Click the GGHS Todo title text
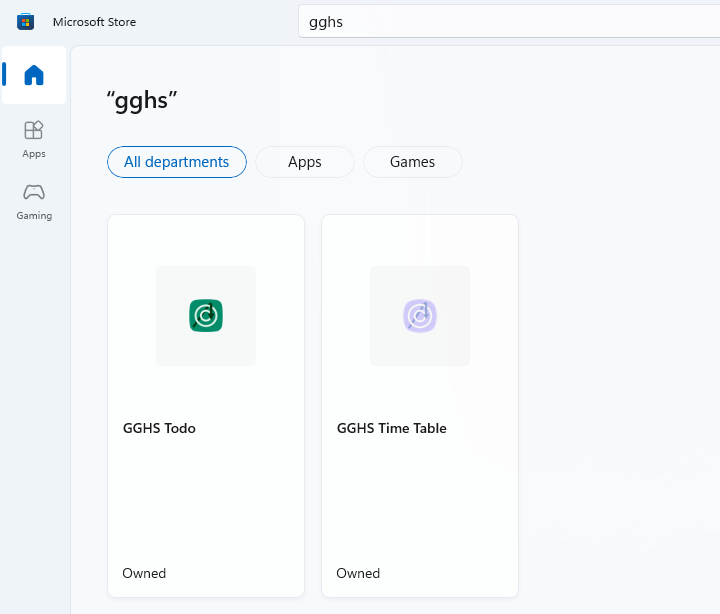This screenshot has height=614, width=720. click(x=159, y=428)
